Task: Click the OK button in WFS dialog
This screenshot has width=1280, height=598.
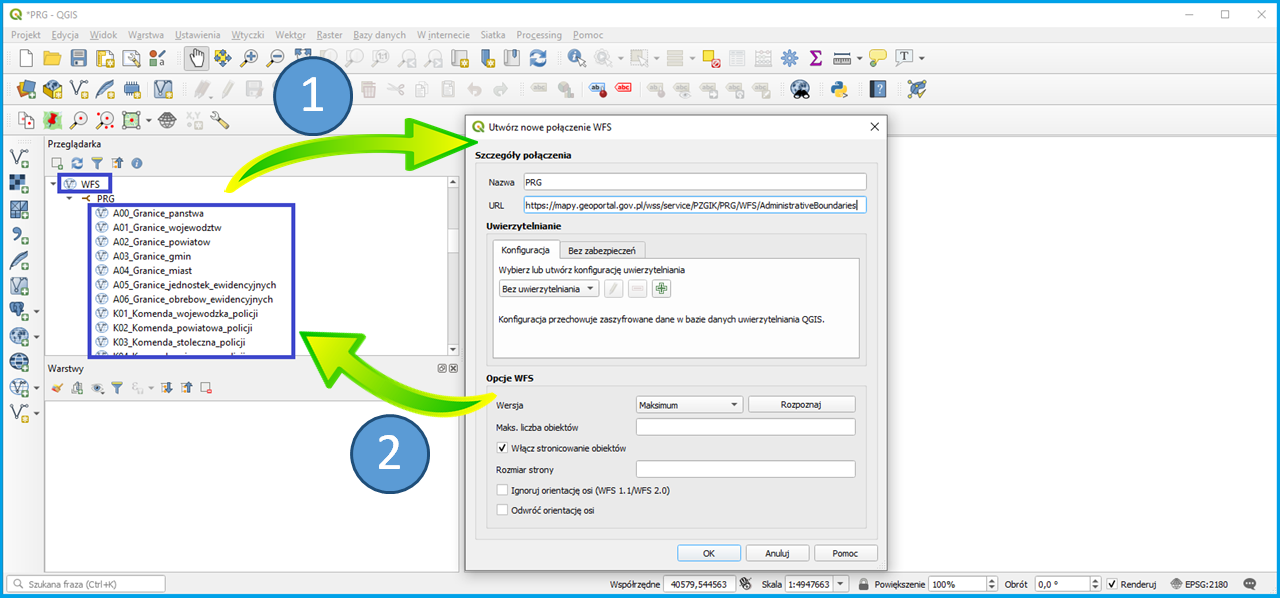Action: pyautogui.click(x=708, y=553)
